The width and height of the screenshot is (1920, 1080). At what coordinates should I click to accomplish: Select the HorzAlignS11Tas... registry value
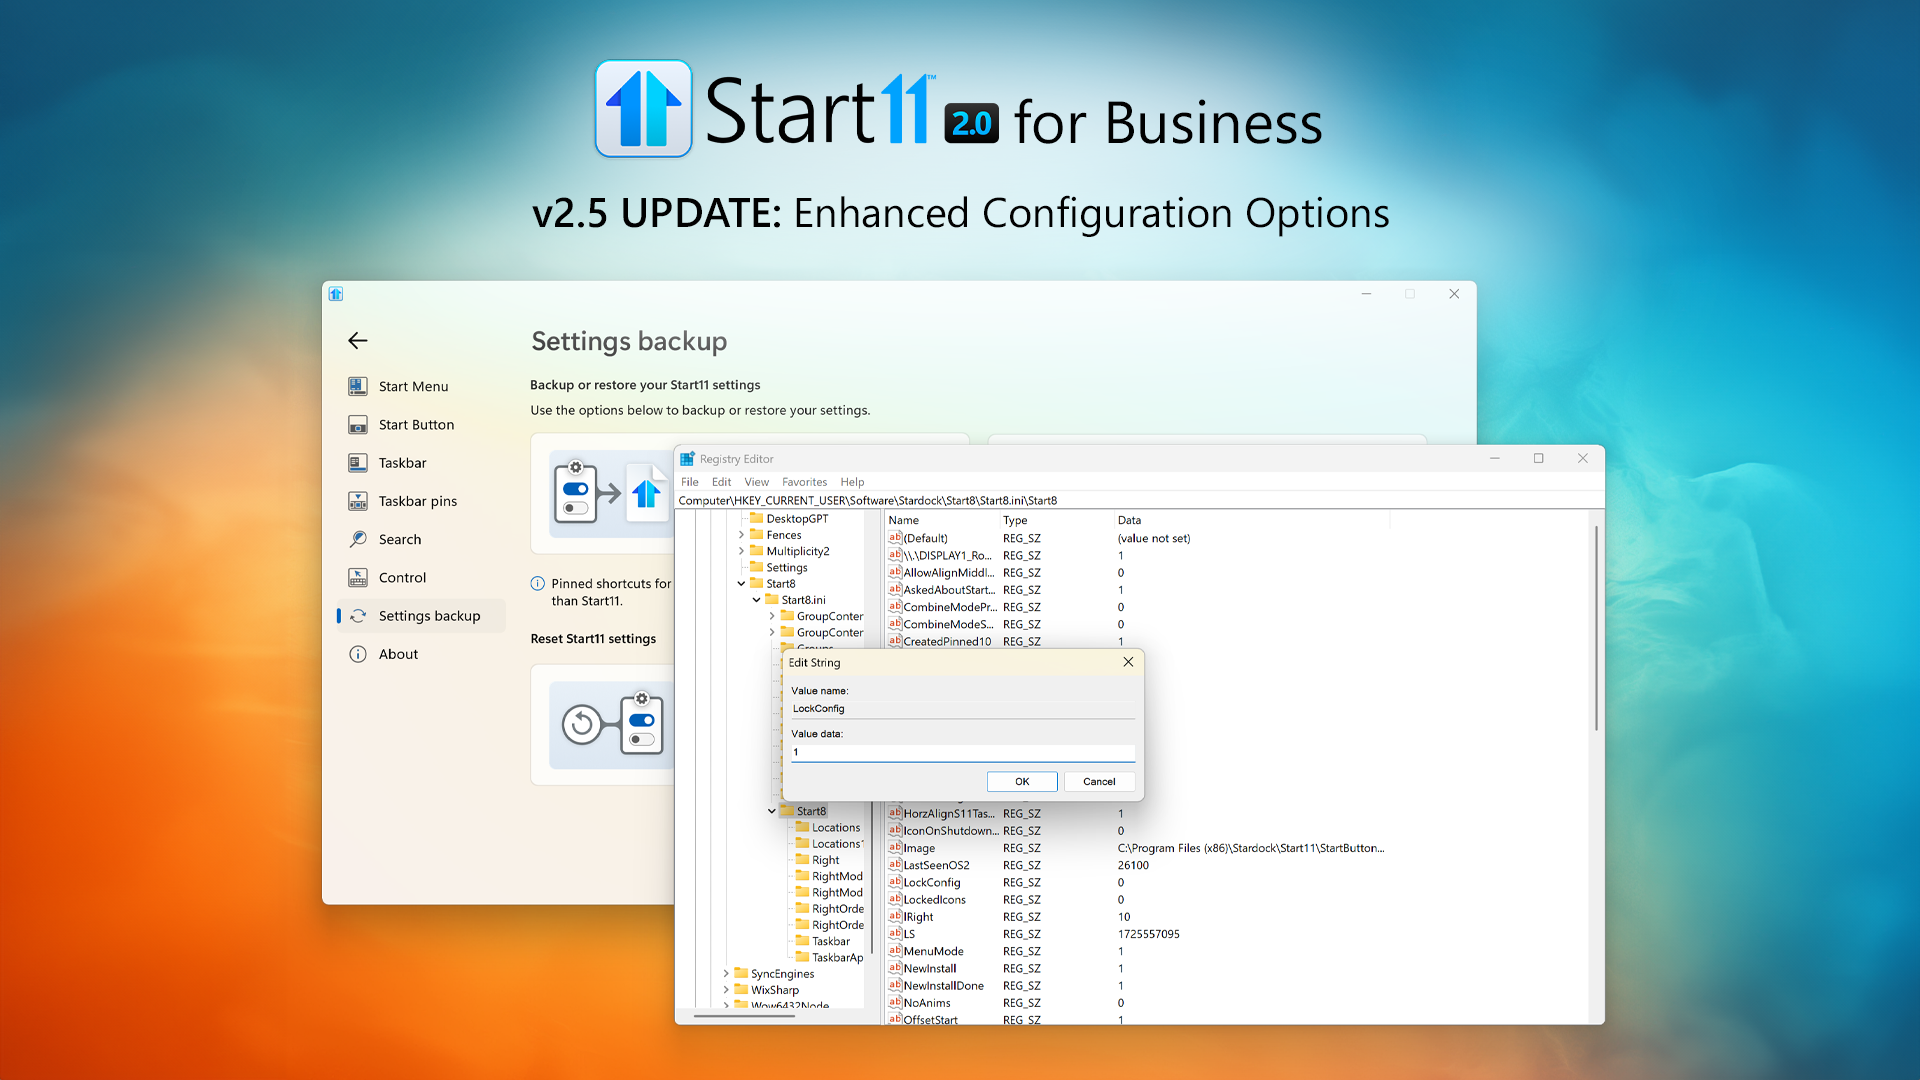tap(948, 814)
